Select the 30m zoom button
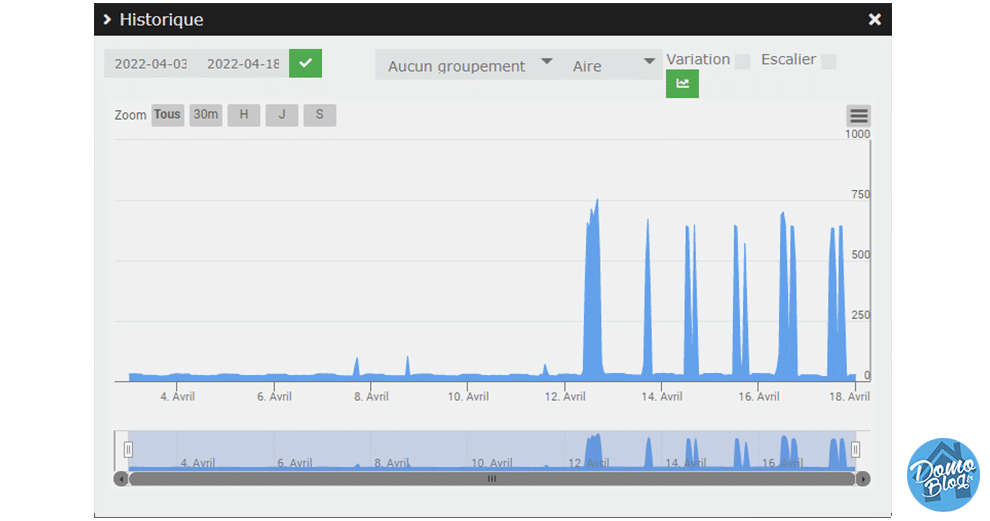Image resolution: width=990 pixels, height=521 pixels. pyautogui.click(x=206, y=115)
